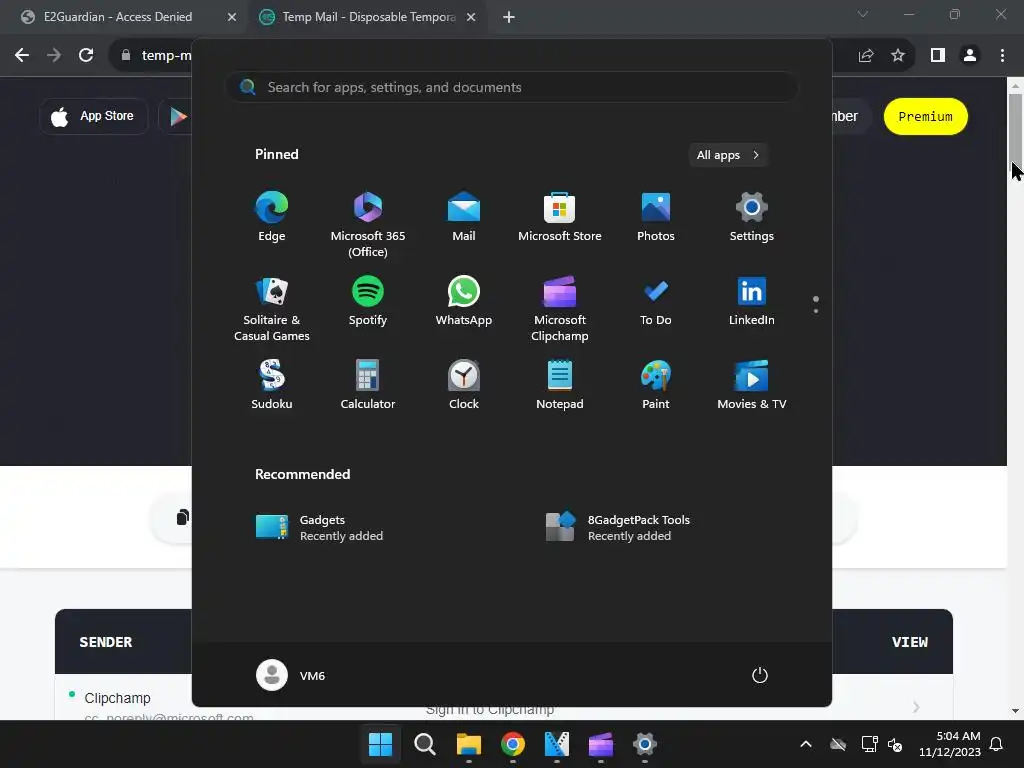Viewport: 1024px width, 768px height.
Task: Bookmark this page with the star
Action: (x=898, y=56)
